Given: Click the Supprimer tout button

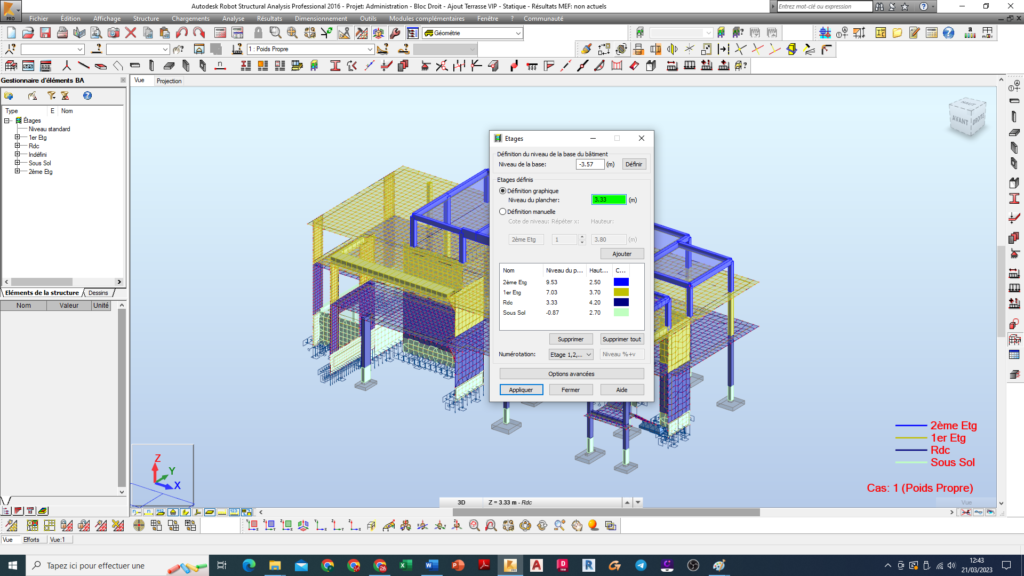Looking at the screenshot, I should [x=621, y=339].
